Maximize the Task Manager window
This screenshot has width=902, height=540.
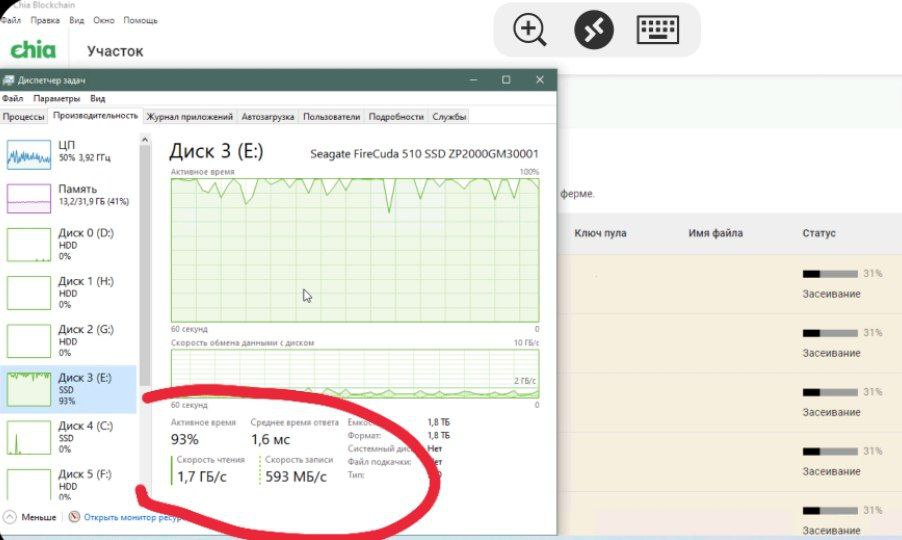506,80
